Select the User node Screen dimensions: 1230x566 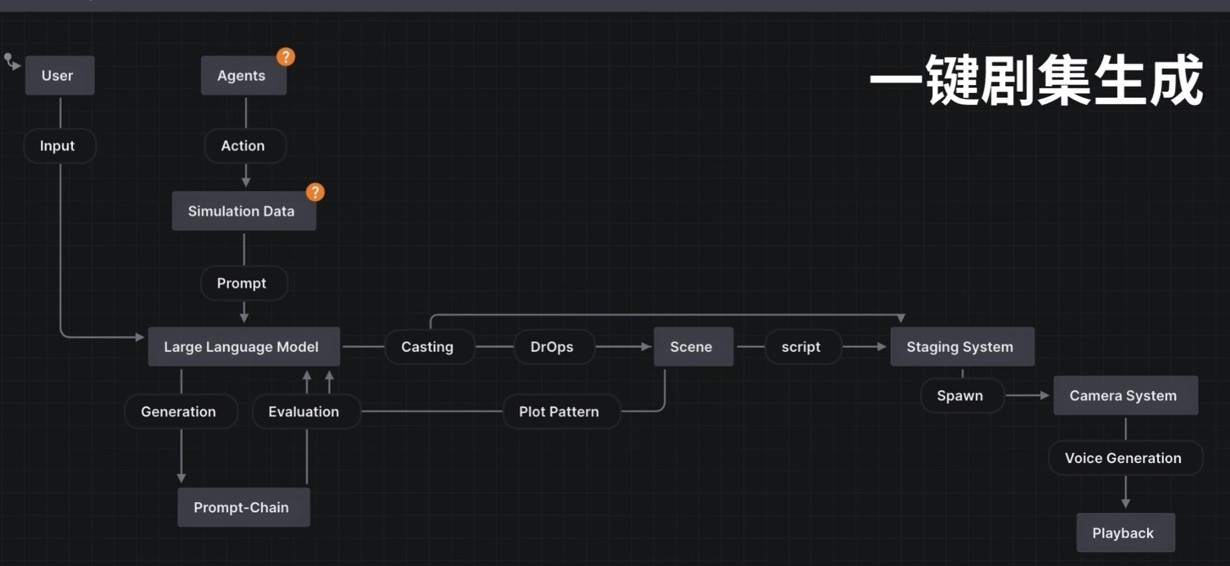(60, 76)
